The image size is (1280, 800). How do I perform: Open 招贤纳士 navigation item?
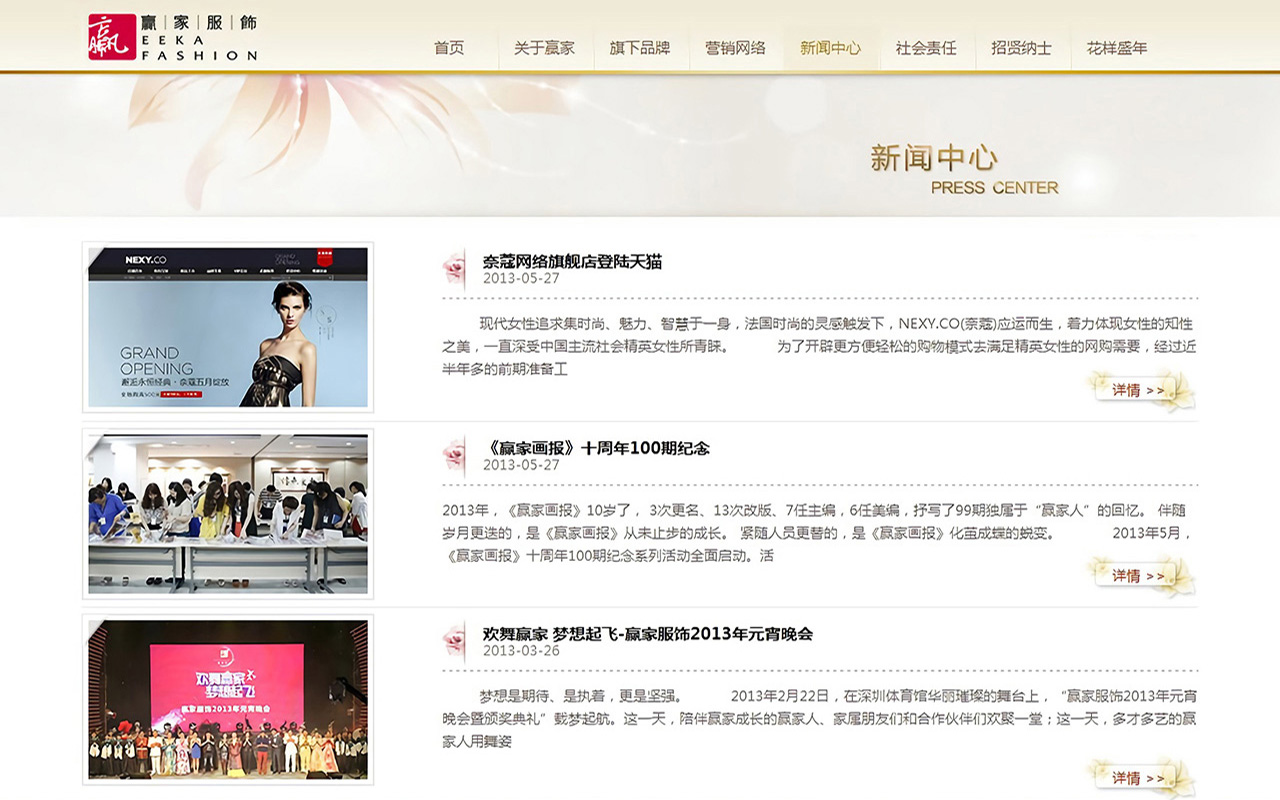pyautogui.click(x=1021, y=48)
